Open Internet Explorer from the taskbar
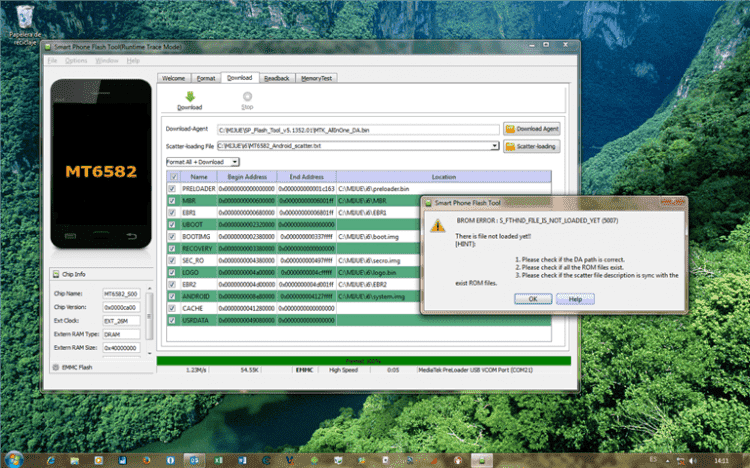The height and width of the screenshot is (468, 750). point(50,460)
